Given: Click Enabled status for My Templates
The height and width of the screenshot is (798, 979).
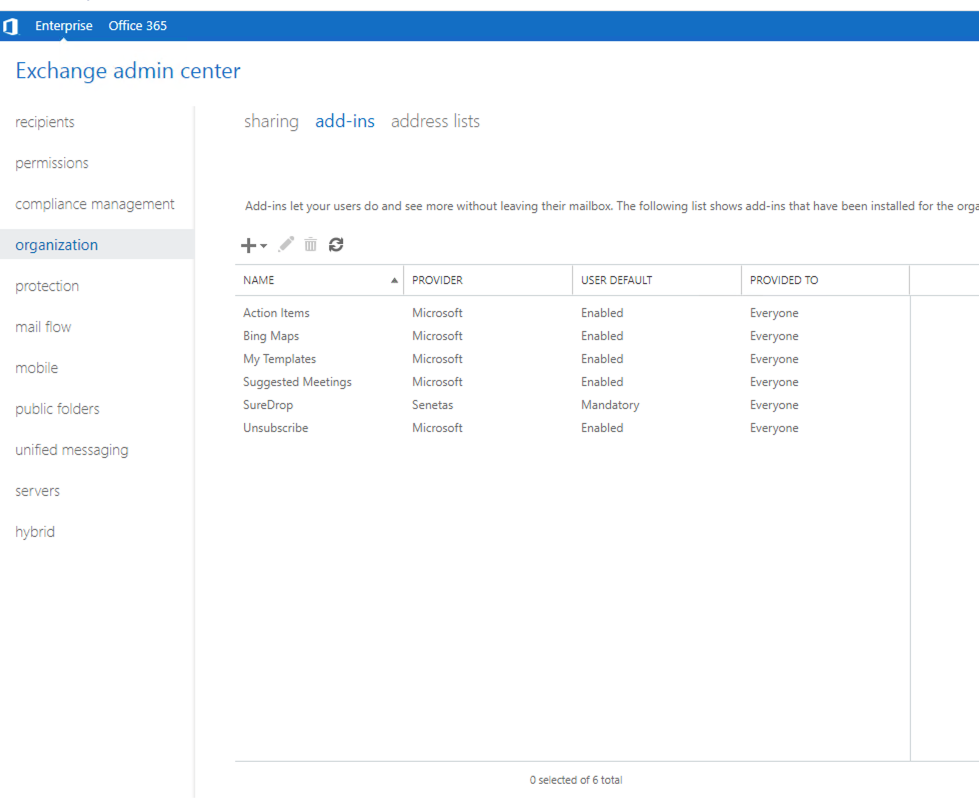Looking at the screenshot, I should coord(602,359).
